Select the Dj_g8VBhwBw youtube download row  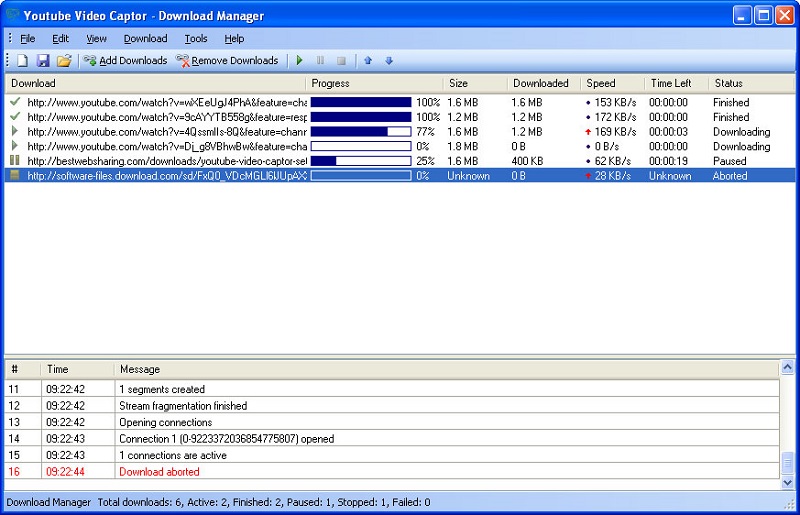400,146
